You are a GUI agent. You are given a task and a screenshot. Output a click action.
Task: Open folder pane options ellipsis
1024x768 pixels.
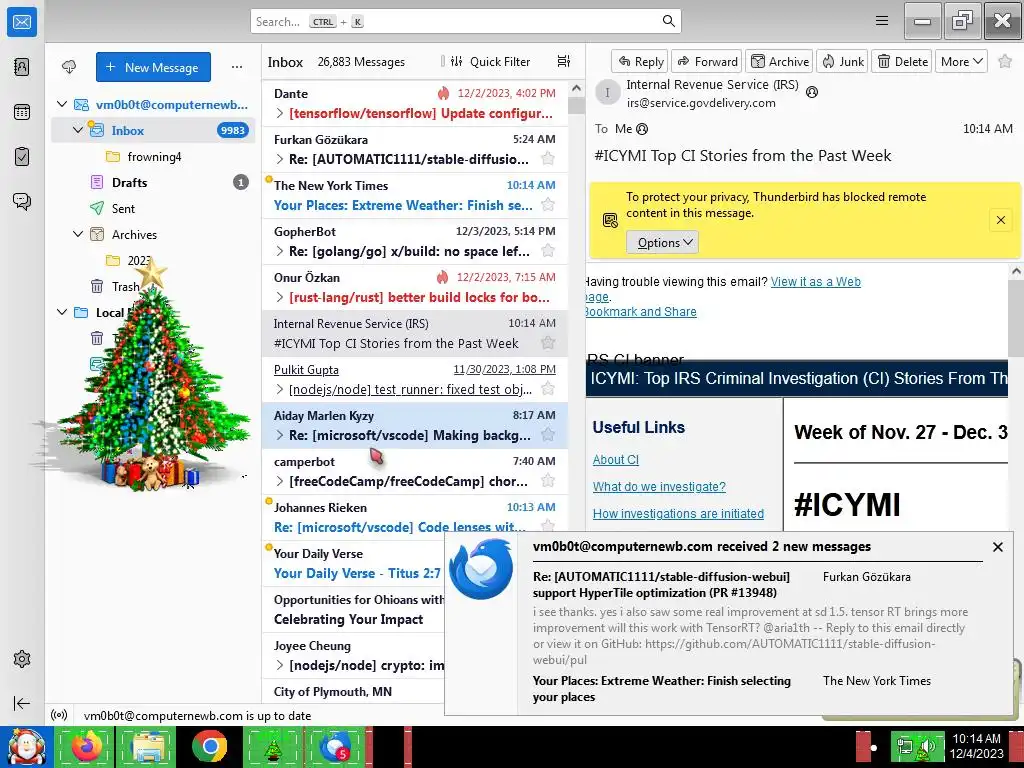[237, 67]
